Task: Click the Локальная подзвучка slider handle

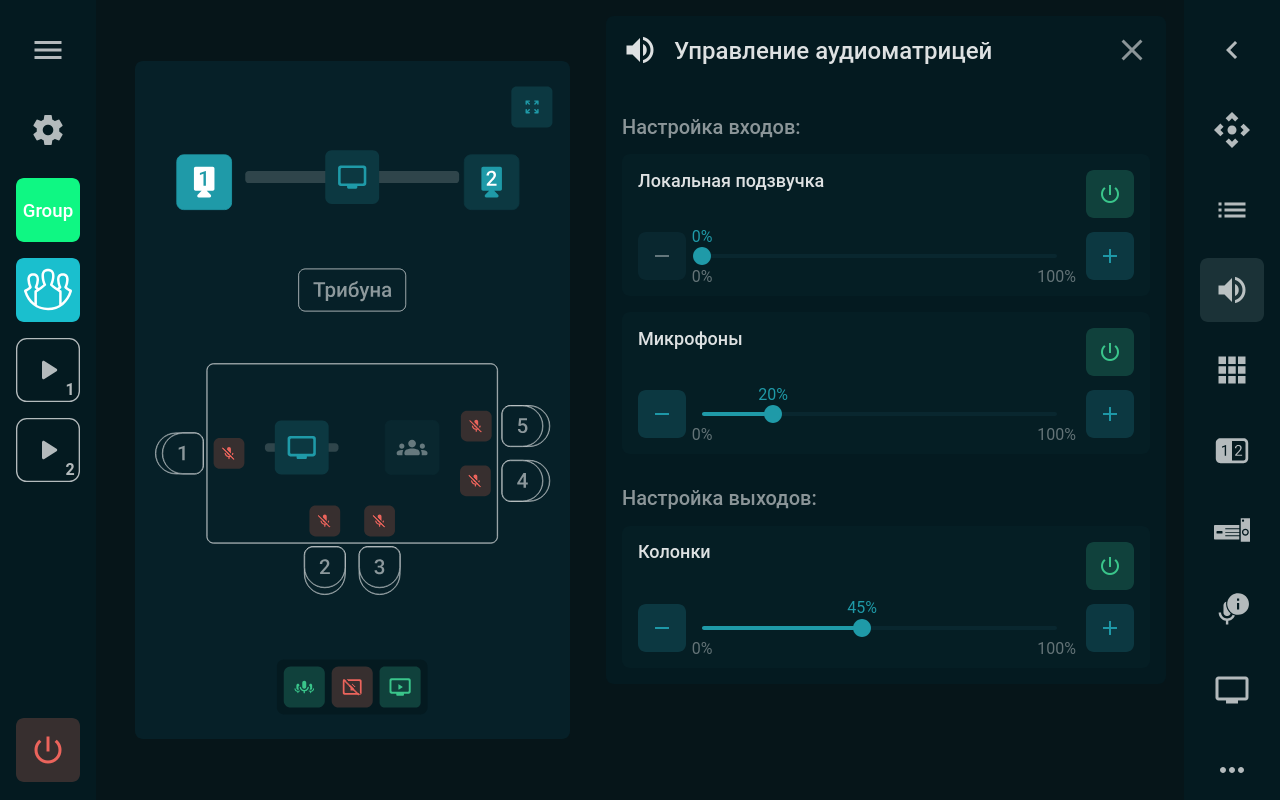Action: 702,256
